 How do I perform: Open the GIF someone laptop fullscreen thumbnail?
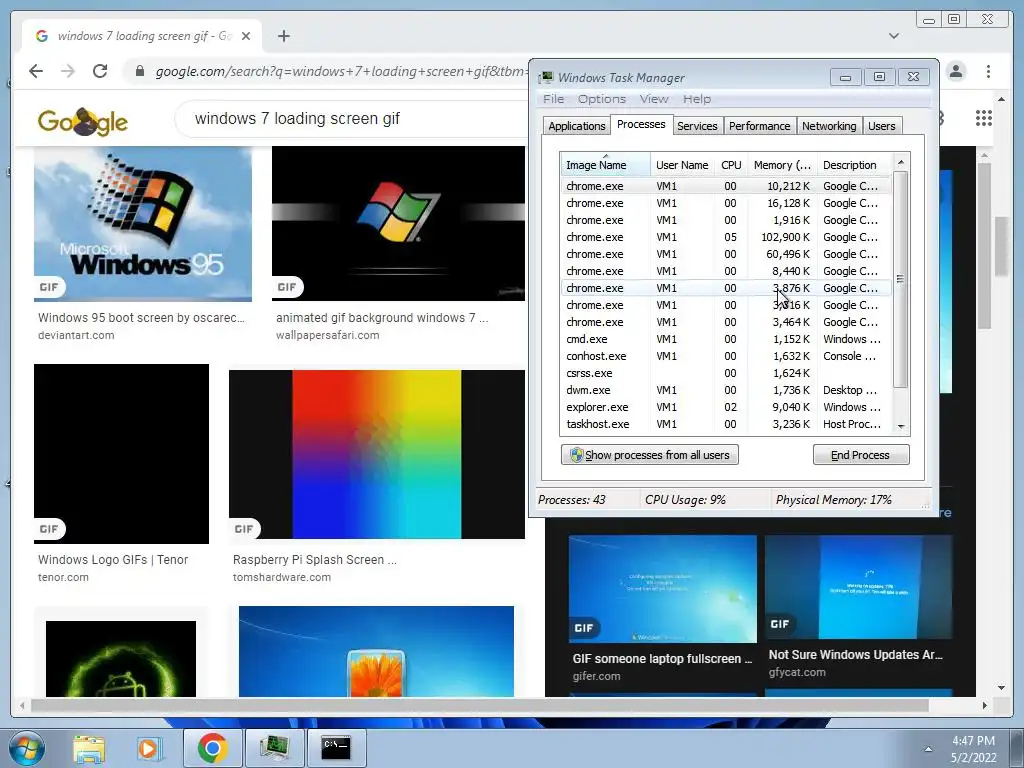pyautogui.click(x=663, y=589)
